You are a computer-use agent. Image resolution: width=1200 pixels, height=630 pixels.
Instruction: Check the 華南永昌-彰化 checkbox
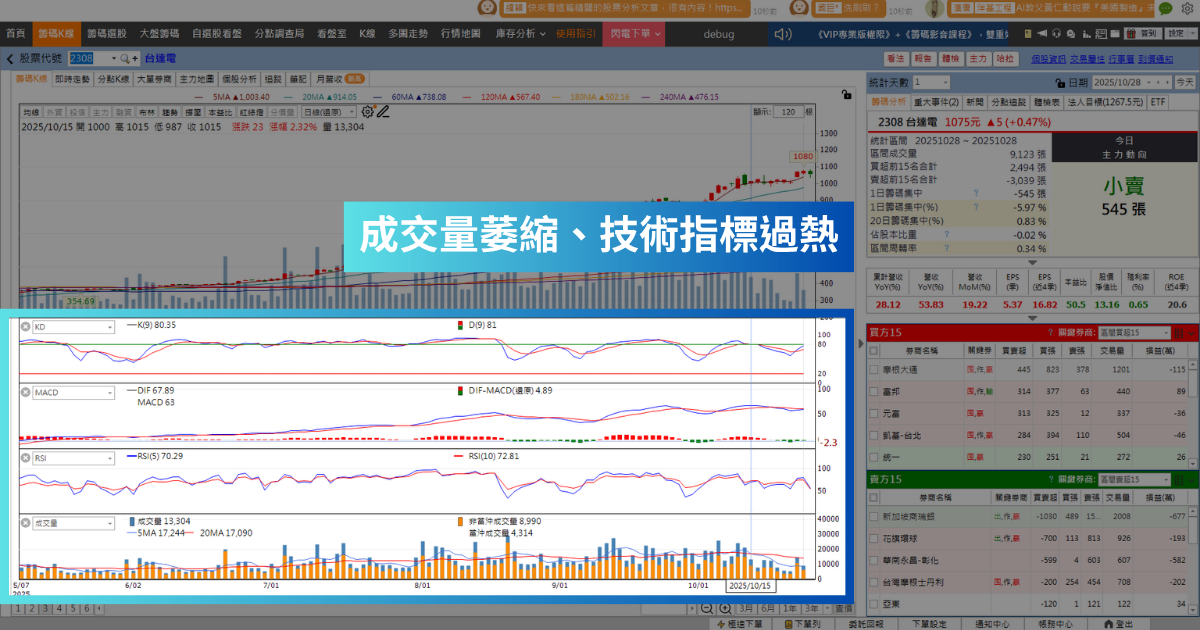coord(874,560)
